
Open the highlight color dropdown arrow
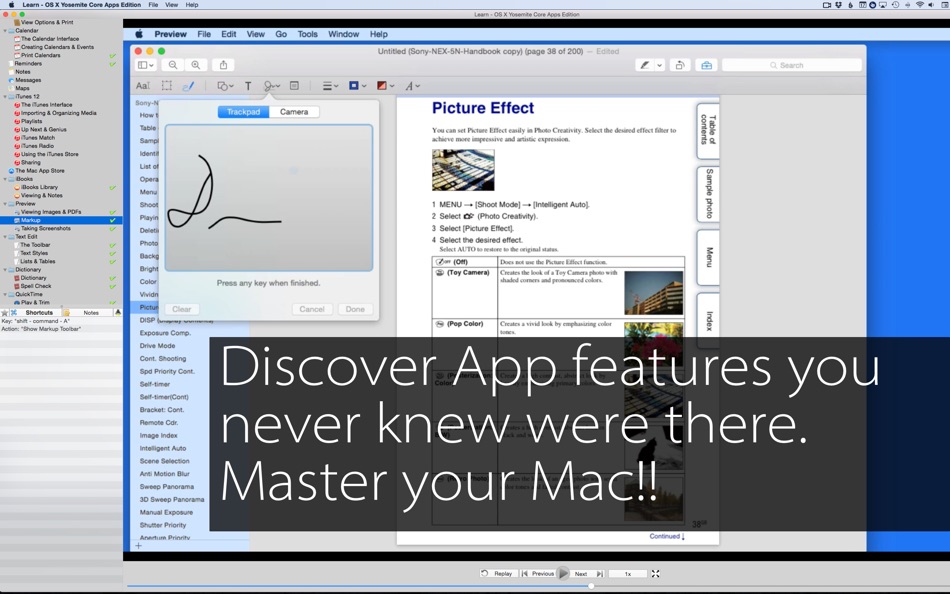pyautogui.click(x=660, y=65)
